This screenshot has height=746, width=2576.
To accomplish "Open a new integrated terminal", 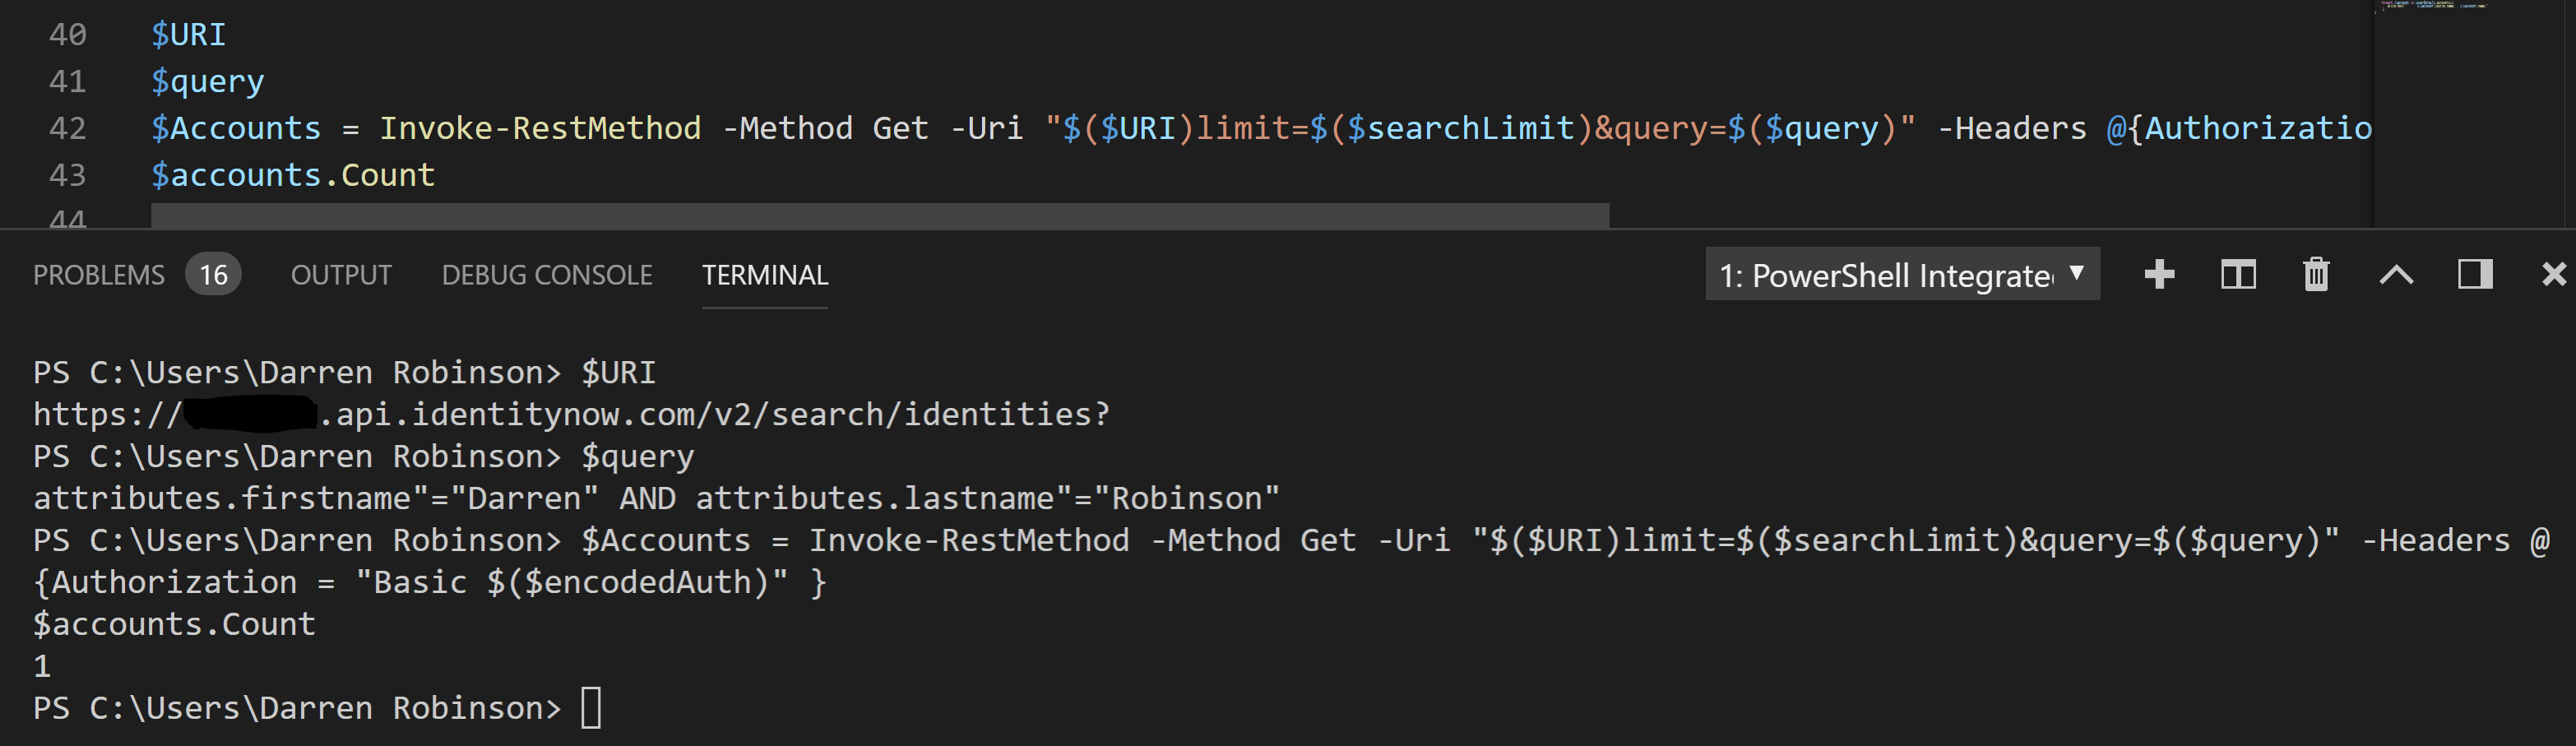I will click(x=2160, y=274).
